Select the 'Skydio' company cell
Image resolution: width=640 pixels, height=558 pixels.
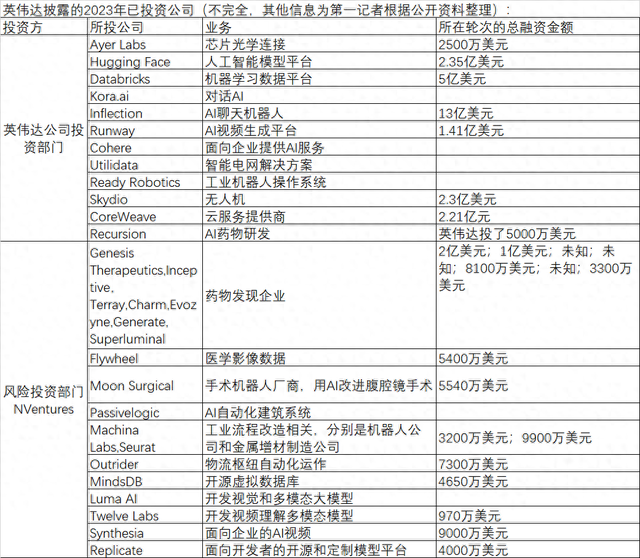(145, 199)
